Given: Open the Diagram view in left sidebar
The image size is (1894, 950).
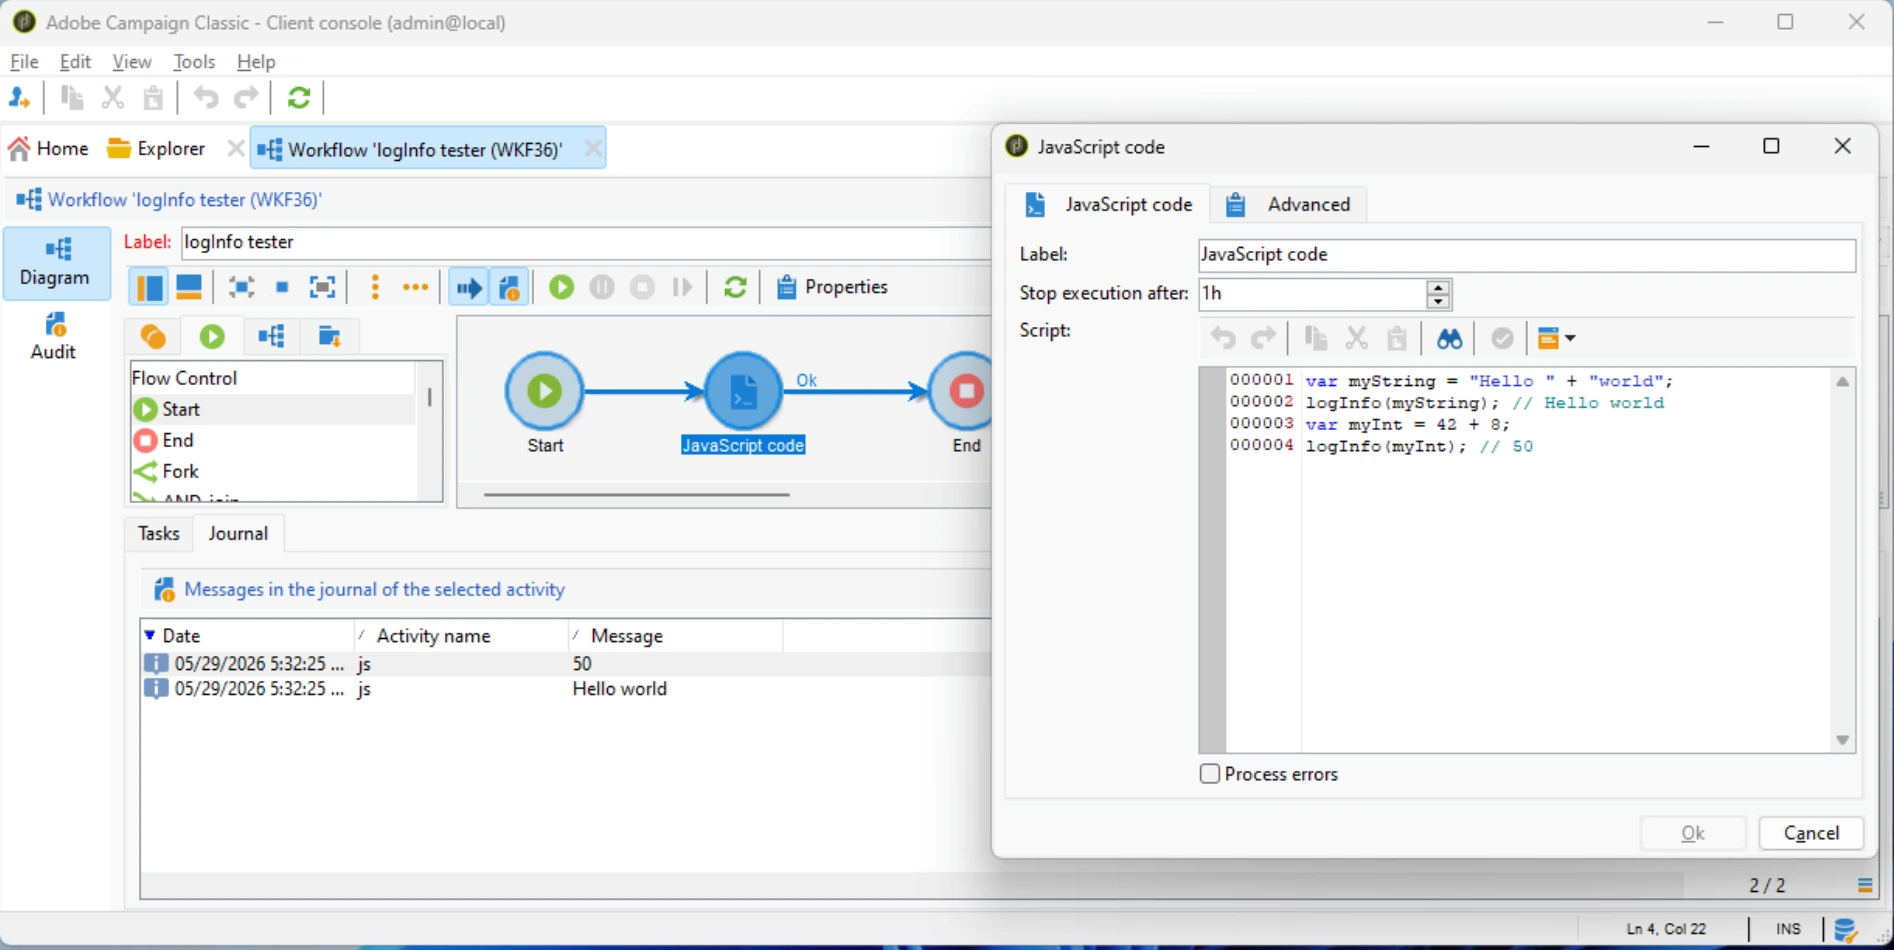Looking at the screenshot, I should (55, 263).
